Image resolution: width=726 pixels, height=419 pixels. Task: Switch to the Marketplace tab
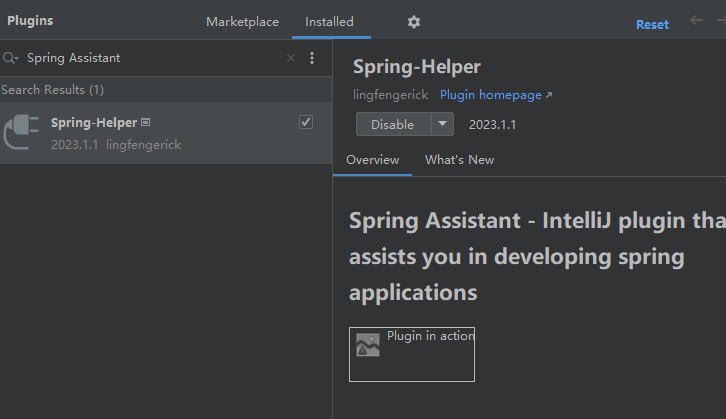pyautogui.click(x=242, y=22)
